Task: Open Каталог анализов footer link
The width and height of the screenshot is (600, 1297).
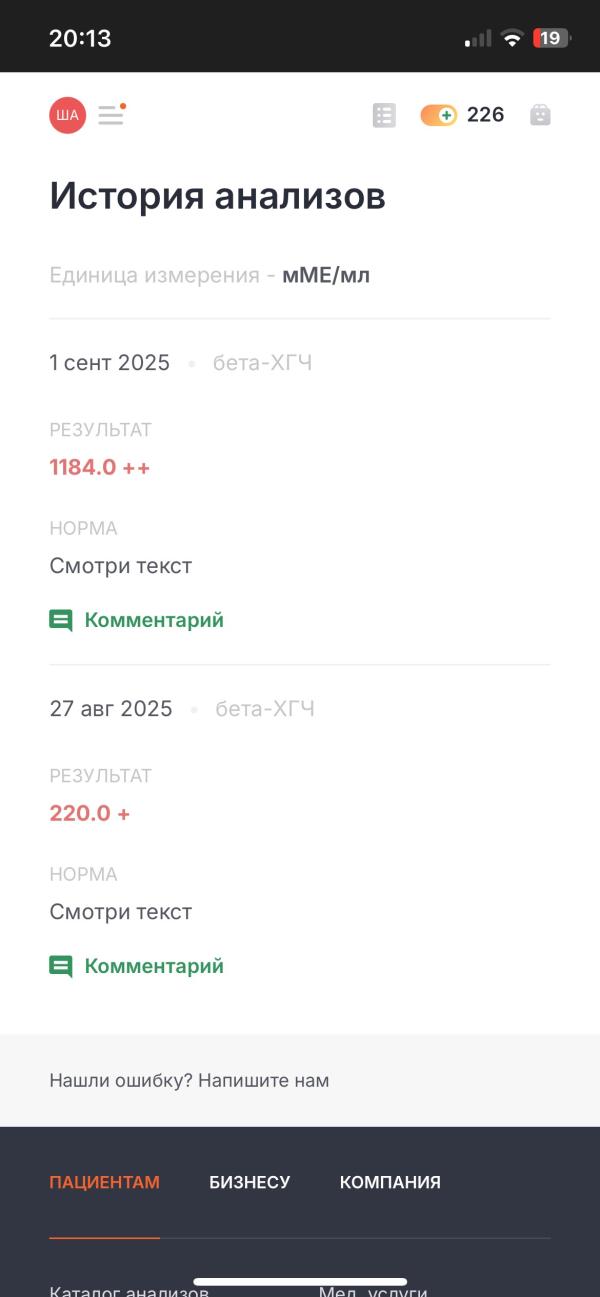Action: tap(129, 1291)
